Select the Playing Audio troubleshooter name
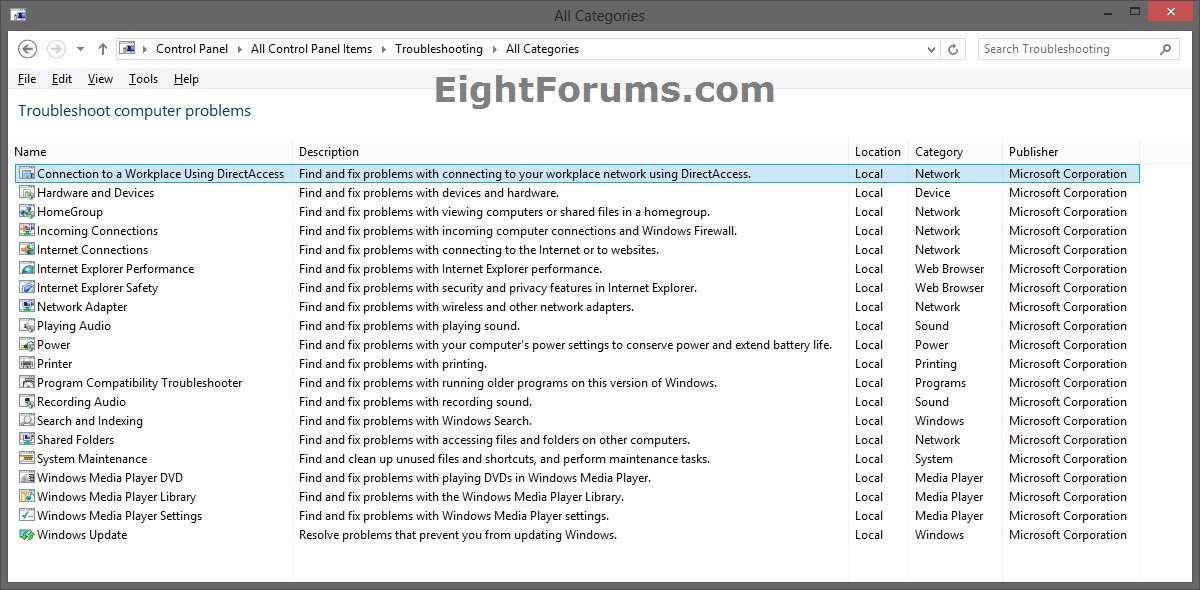This screenshot has width=1200, height=590. click(74, 326)
